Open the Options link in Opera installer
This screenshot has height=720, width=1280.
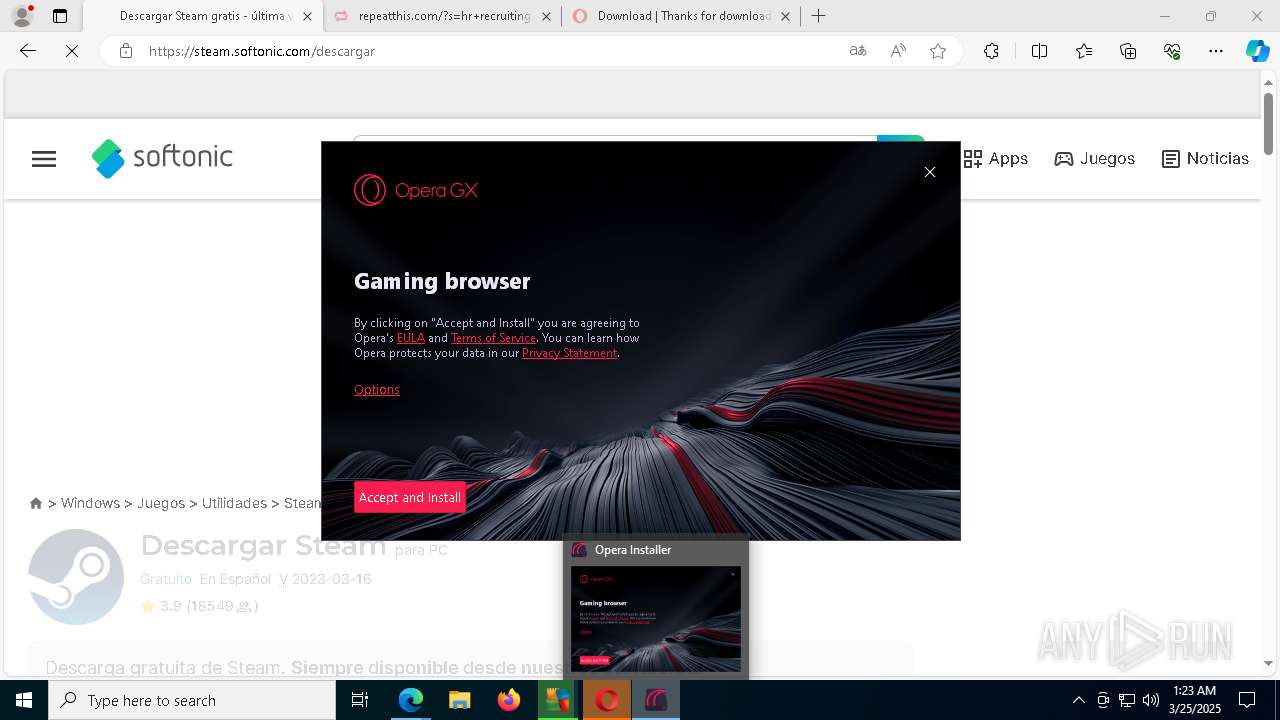point(376,390)
